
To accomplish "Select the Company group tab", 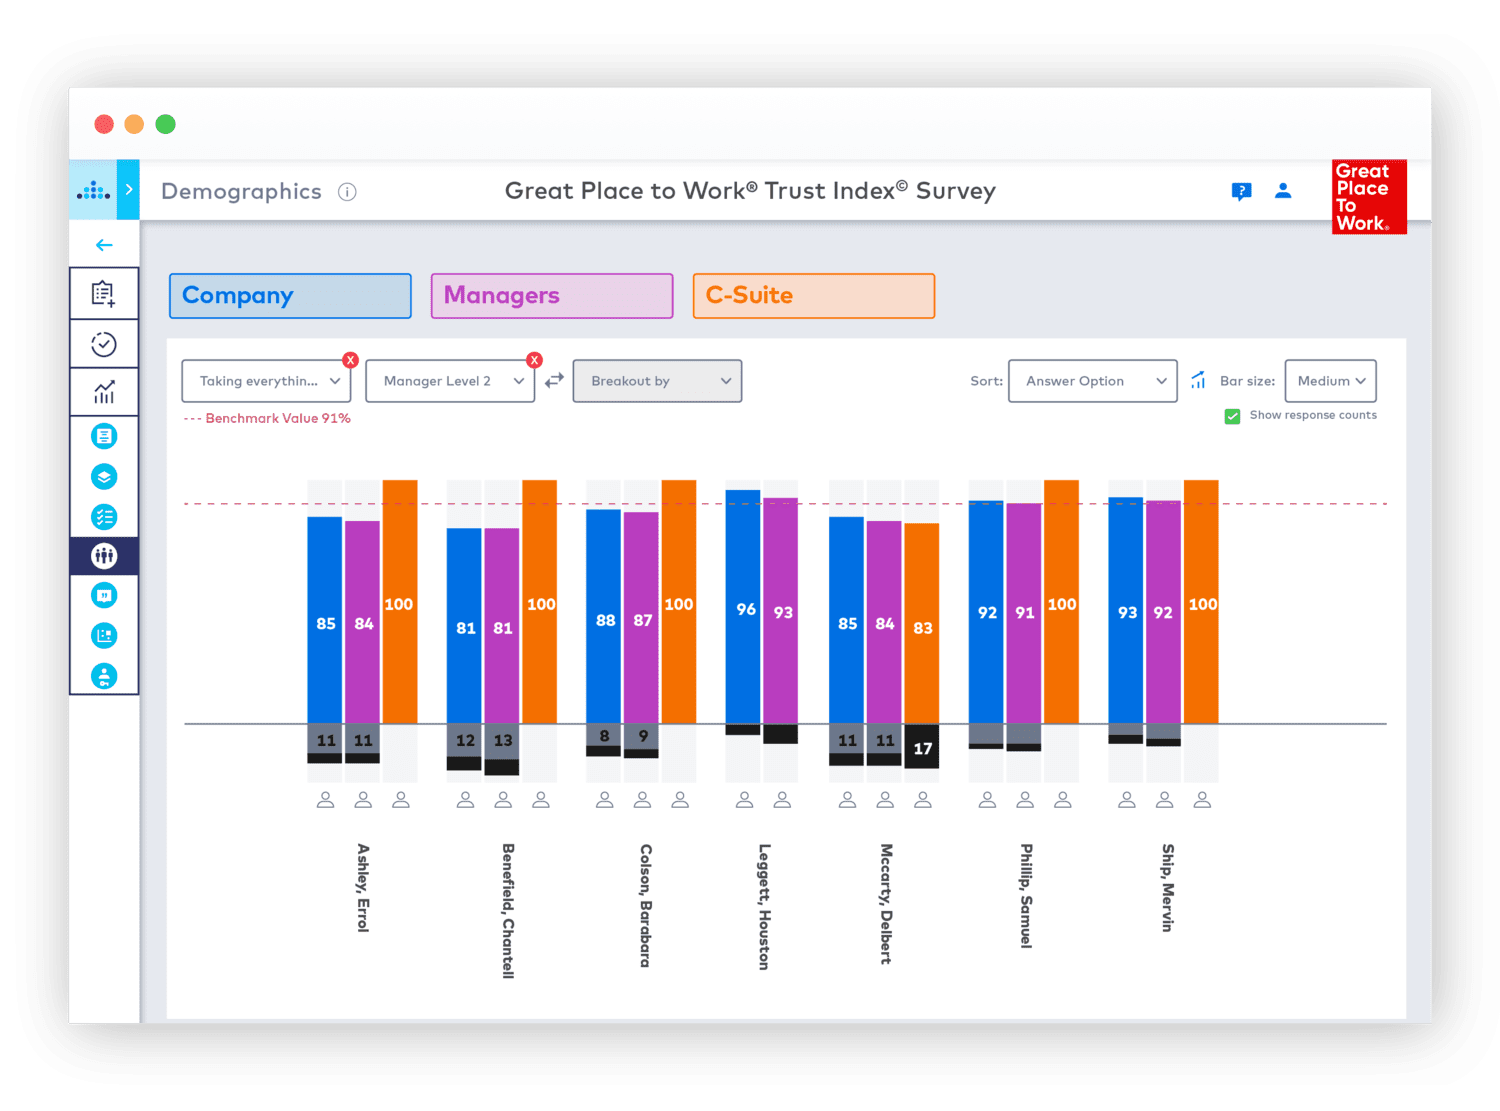I will pos(290,296).
